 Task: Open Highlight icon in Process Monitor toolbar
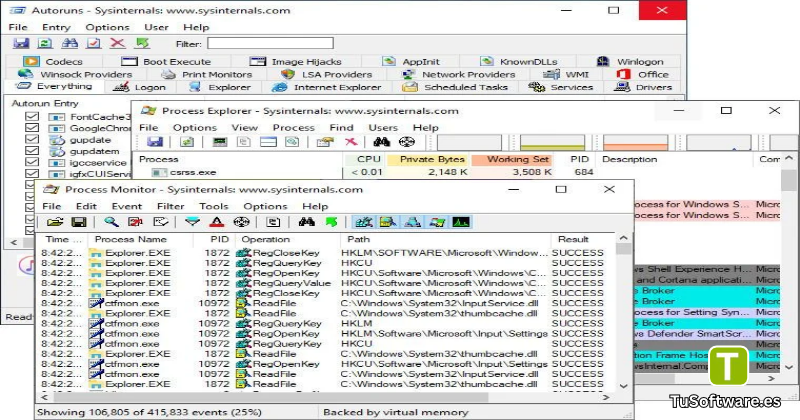(x=217, y=222)
